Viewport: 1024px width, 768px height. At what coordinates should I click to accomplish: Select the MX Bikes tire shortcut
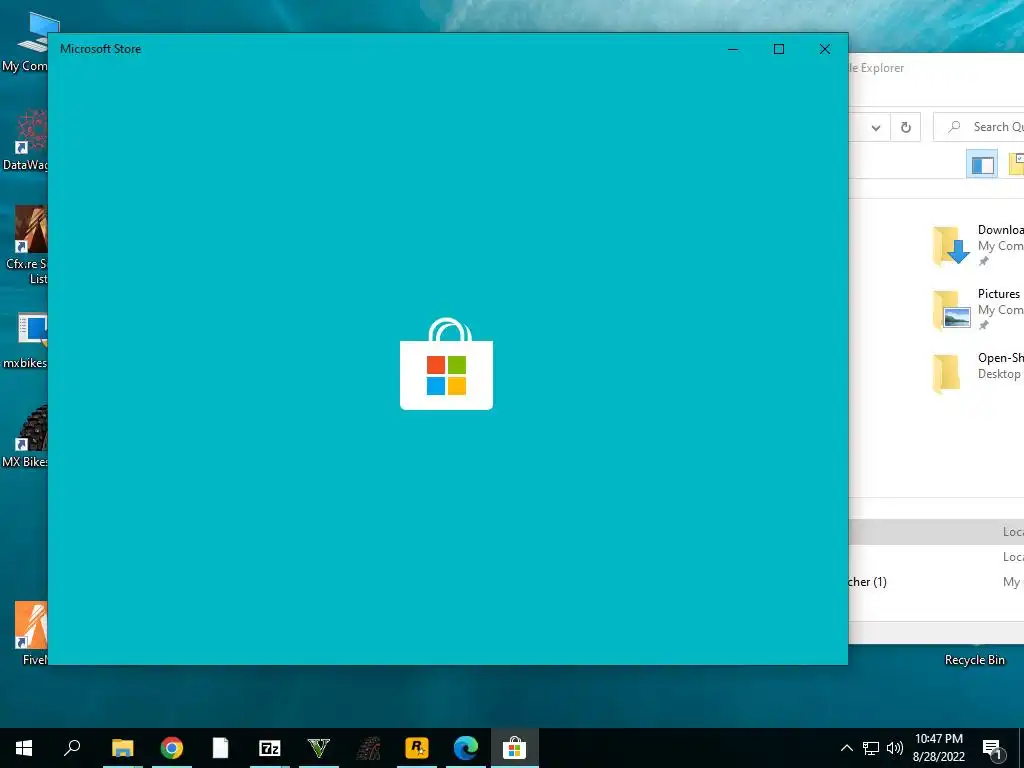24,436
